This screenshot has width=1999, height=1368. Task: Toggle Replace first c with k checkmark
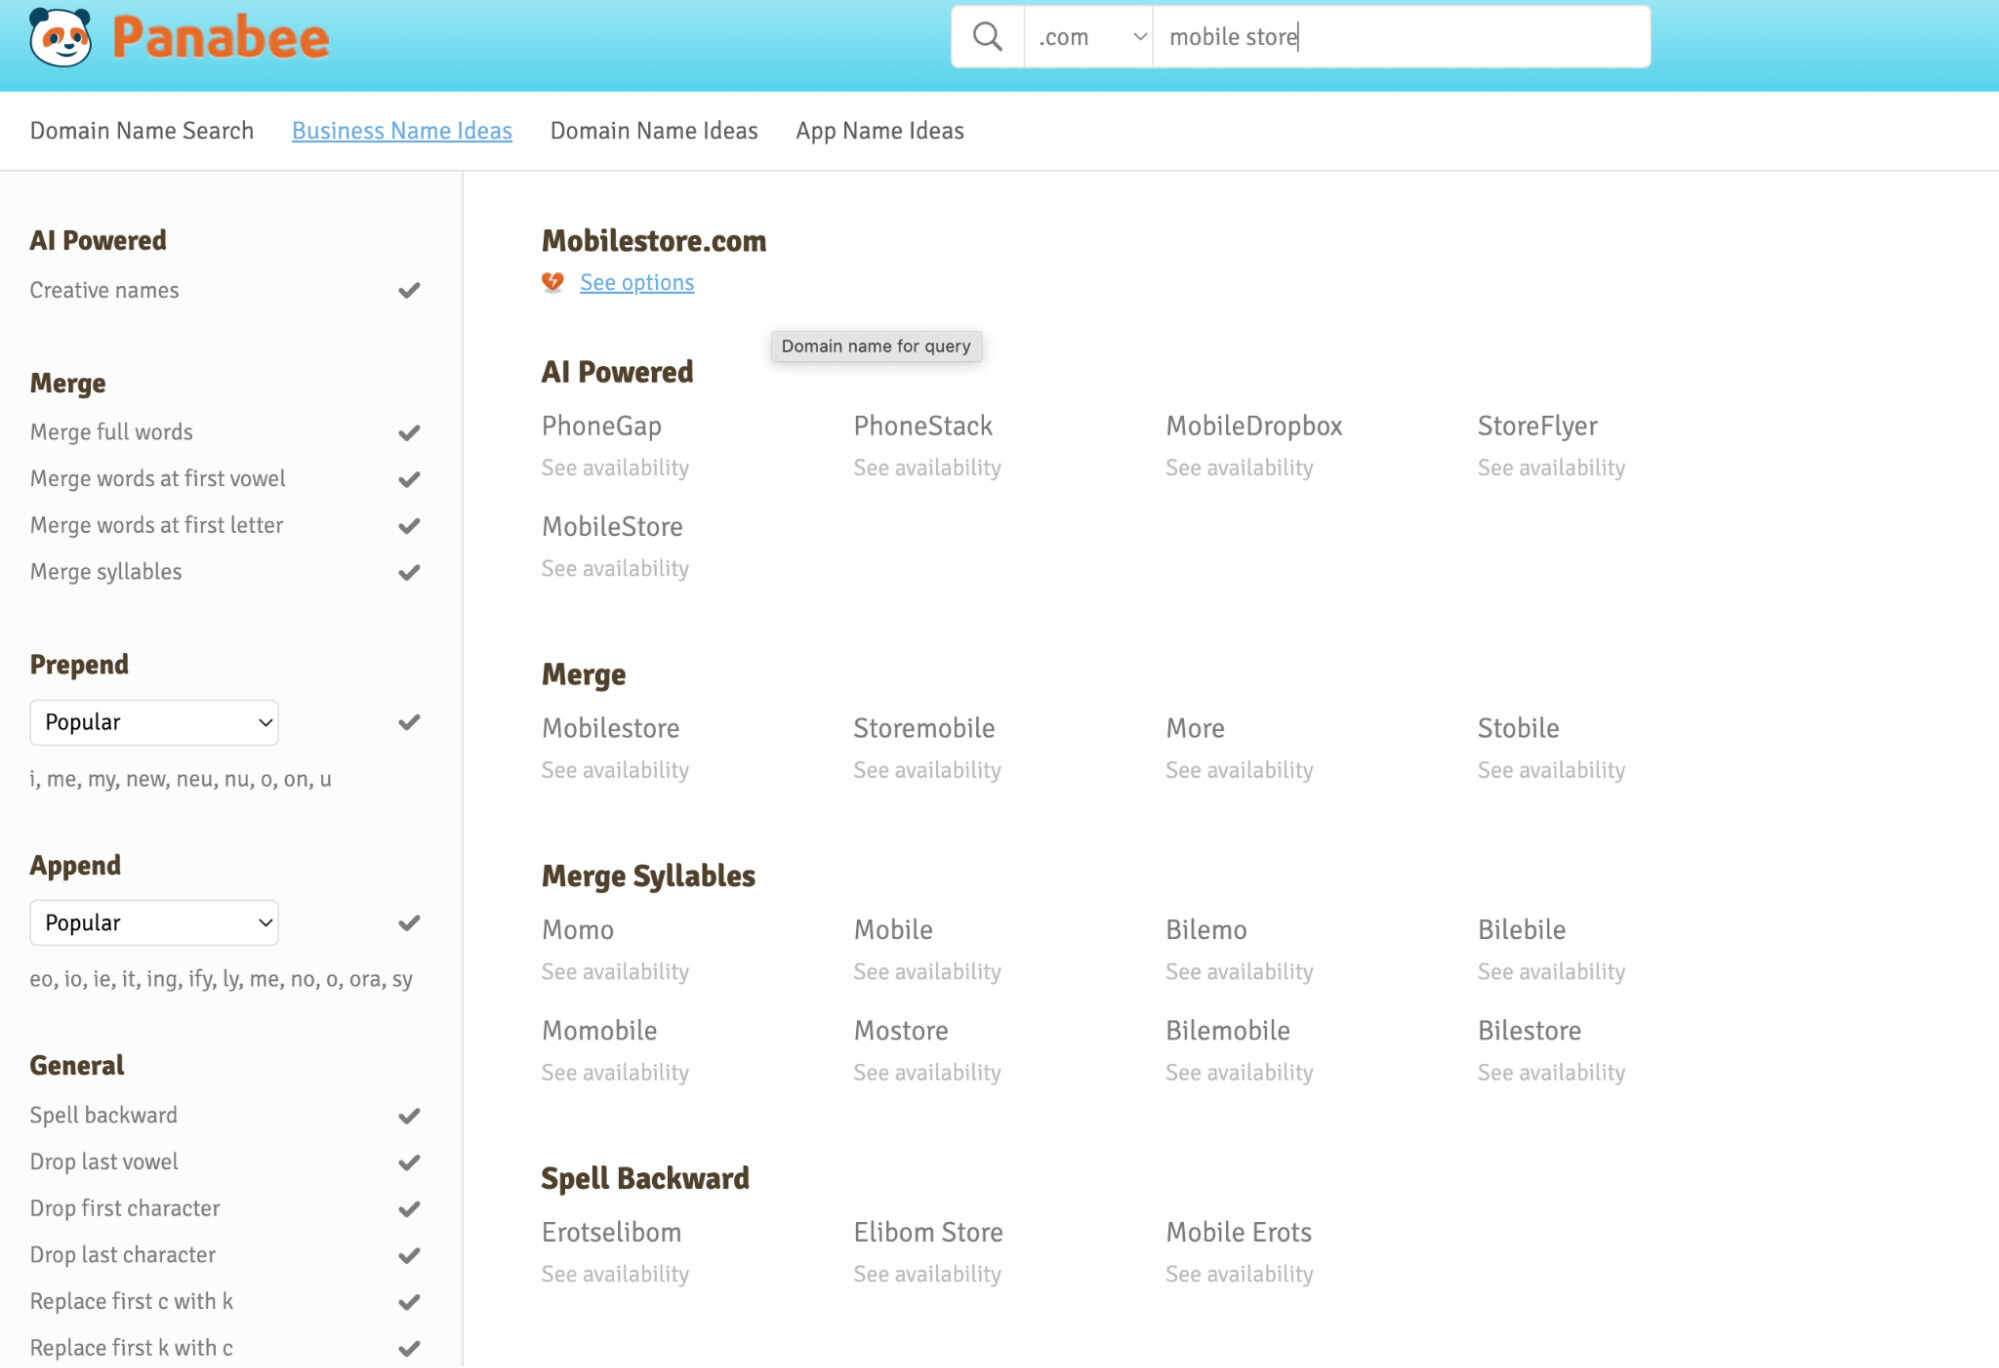(409, 1301)
